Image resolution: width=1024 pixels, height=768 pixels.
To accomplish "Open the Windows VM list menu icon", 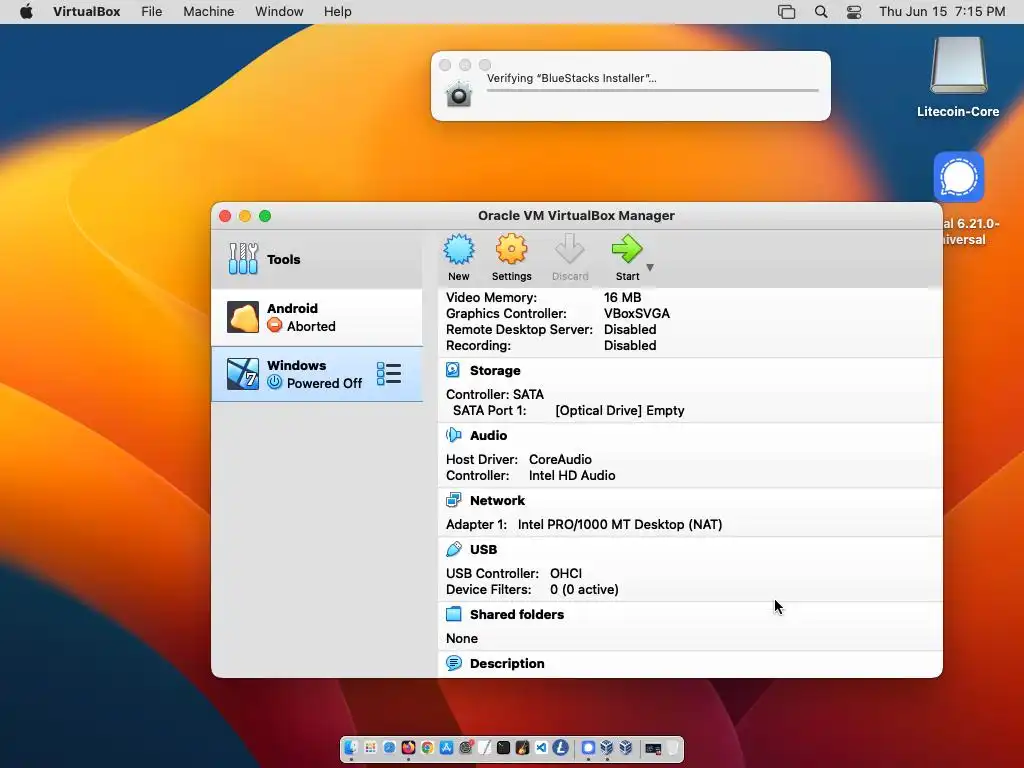I will (x=389, y=374).
